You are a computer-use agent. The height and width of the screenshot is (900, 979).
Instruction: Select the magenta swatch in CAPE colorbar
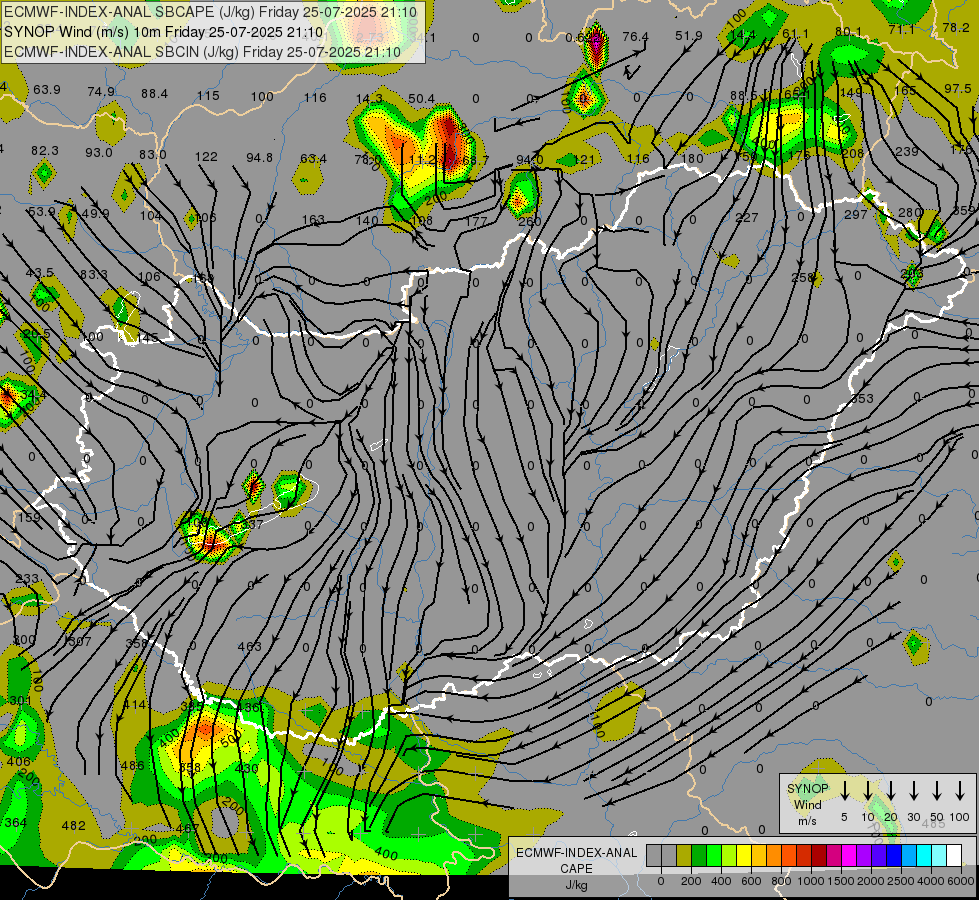(849, 856)
